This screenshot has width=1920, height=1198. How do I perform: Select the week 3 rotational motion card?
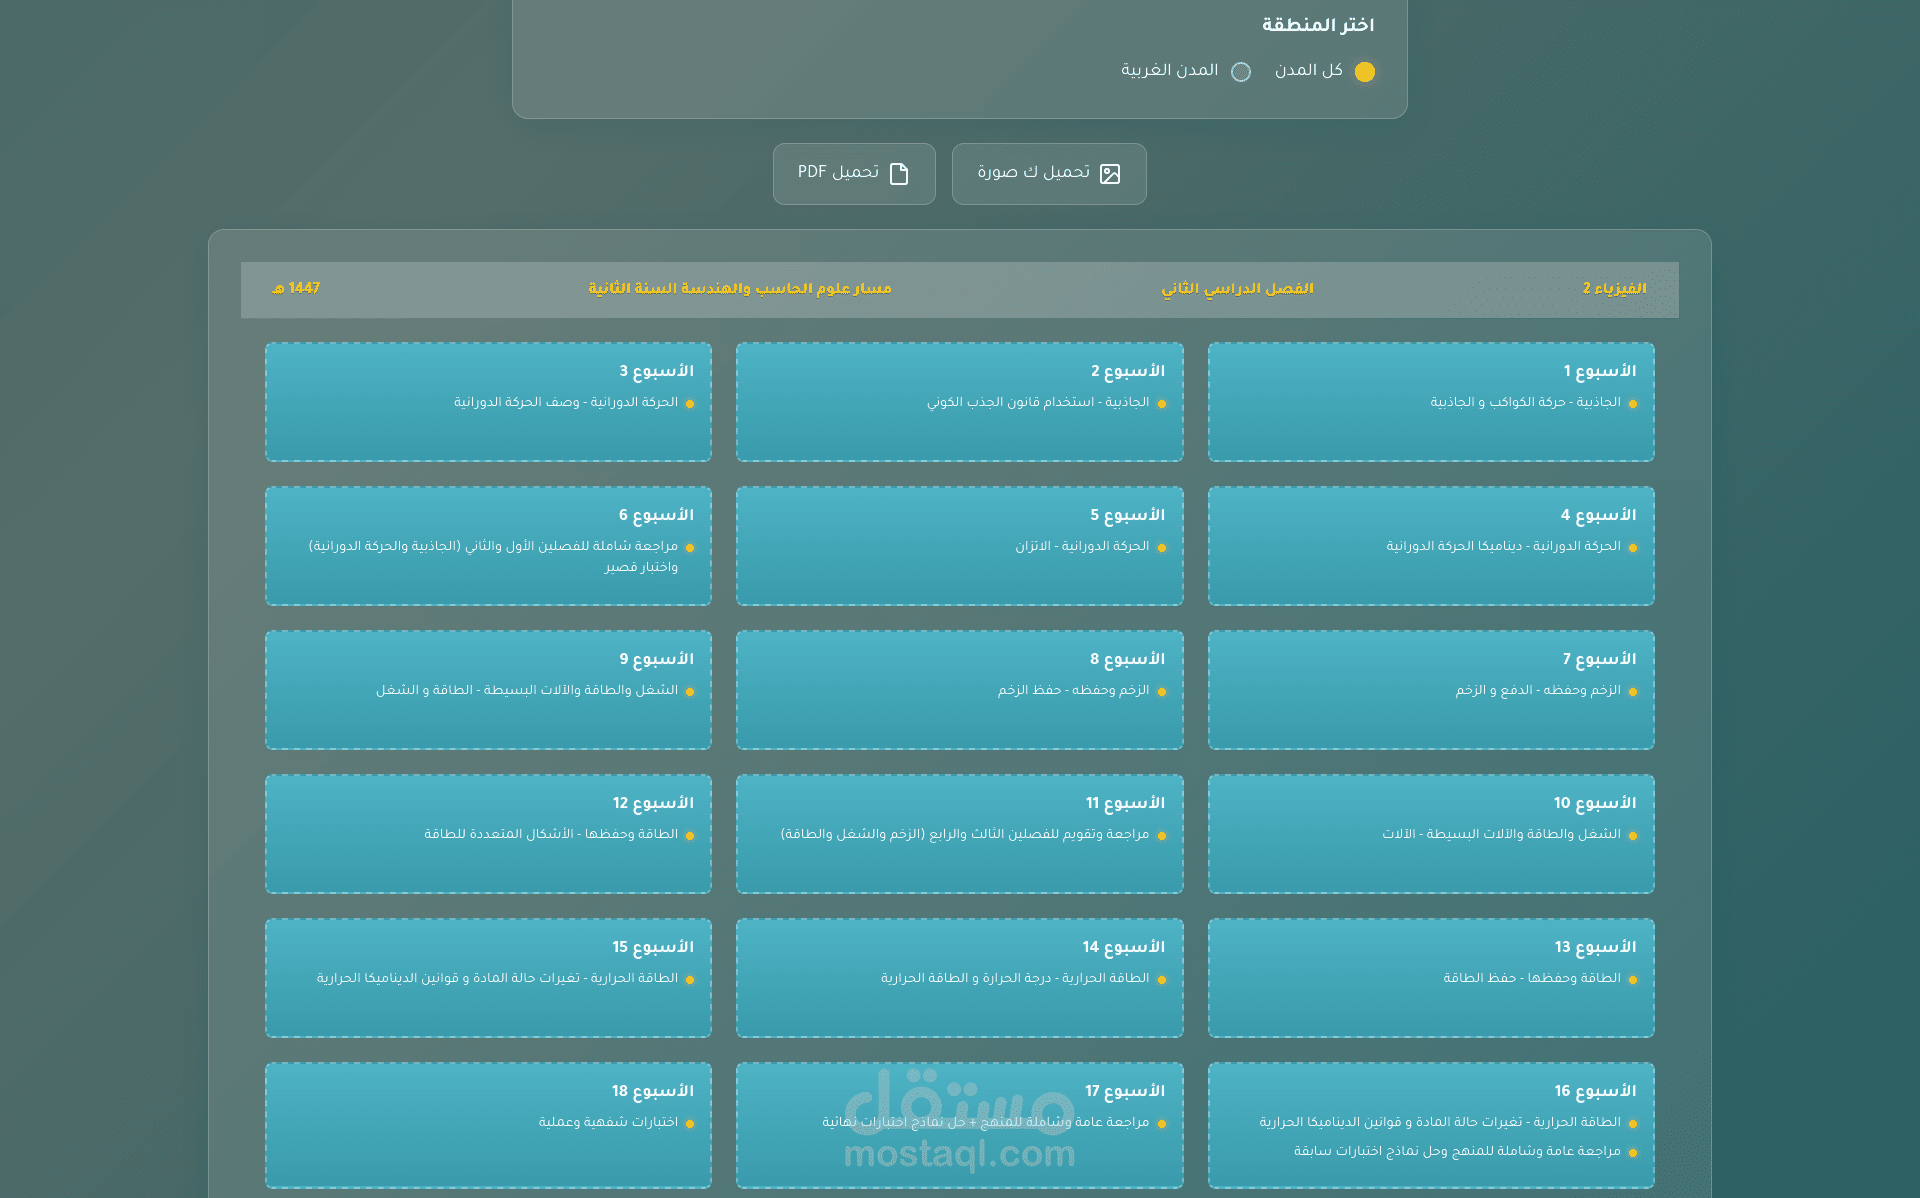click(488, 402)
